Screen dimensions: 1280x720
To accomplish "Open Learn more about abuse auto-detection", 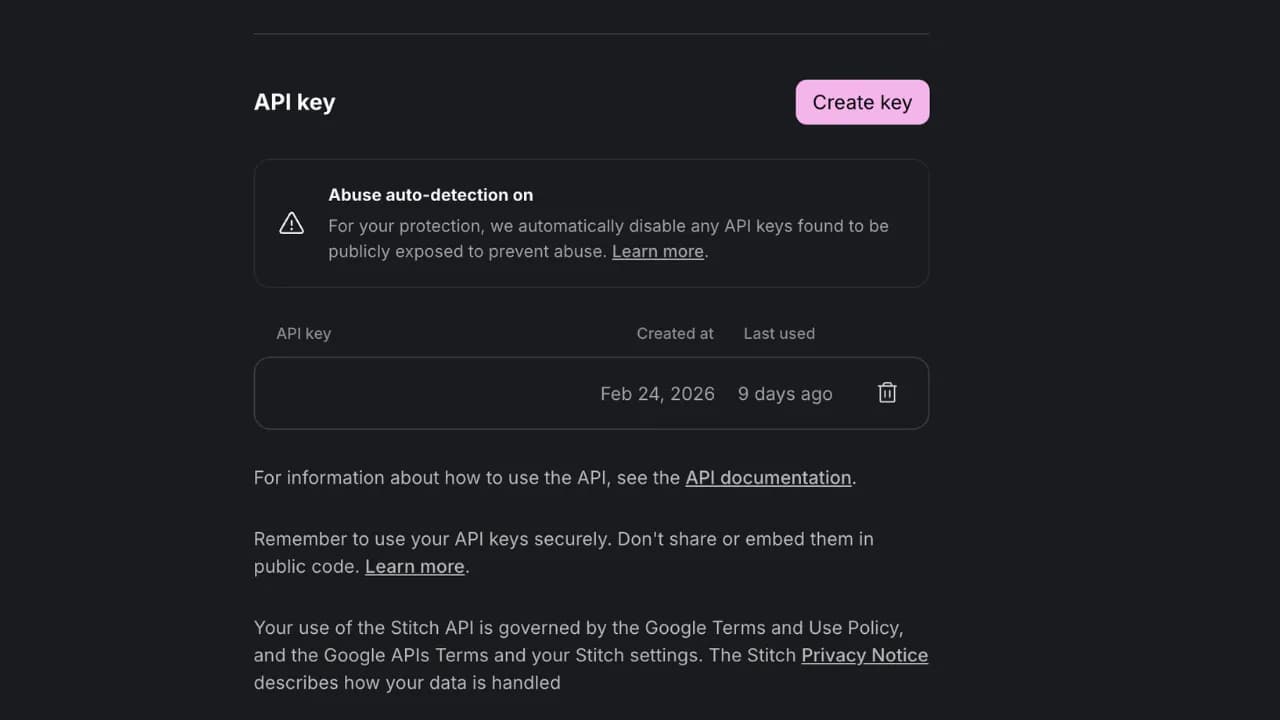I will pos(656,251).
